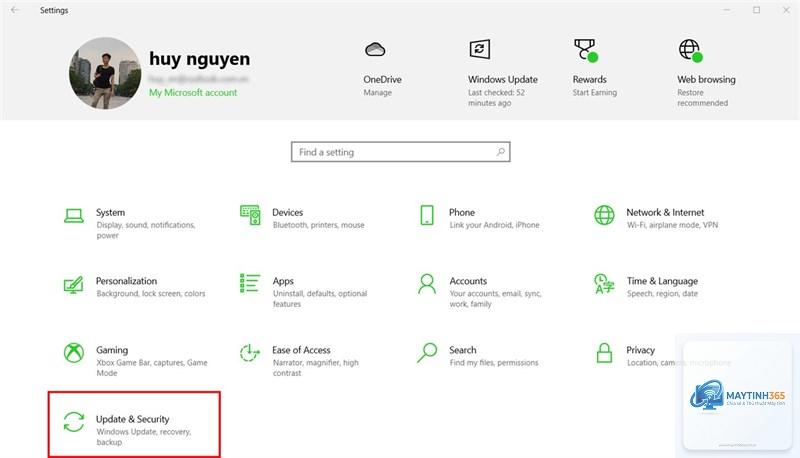Click the OneDrive Manage text
The image size is (800, 458).
[x=378, y=92]
